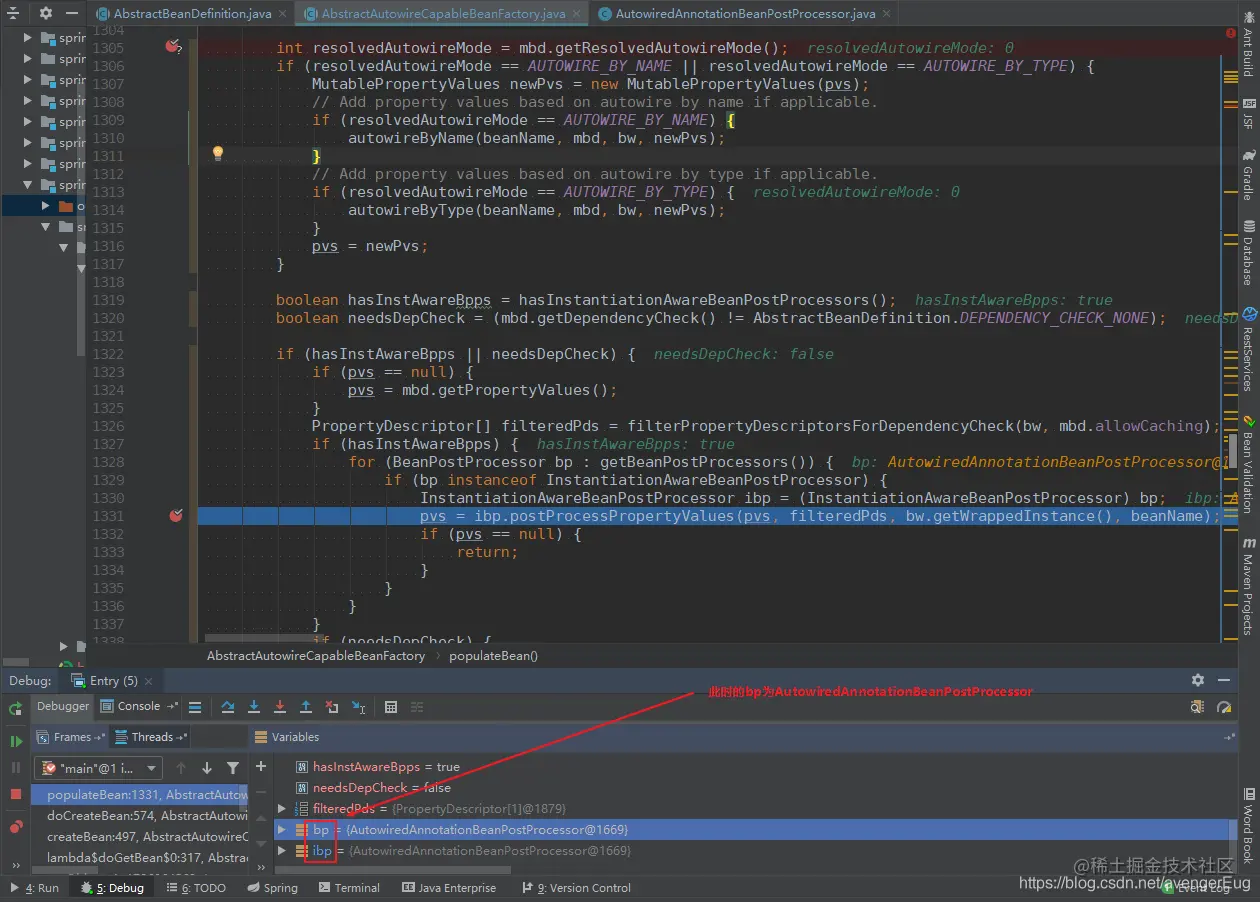The image size is (1260, 902).
Task: Click AbstractAutowireCapableBeanFactory breadcrumb
Action: [x=316, y=656]
